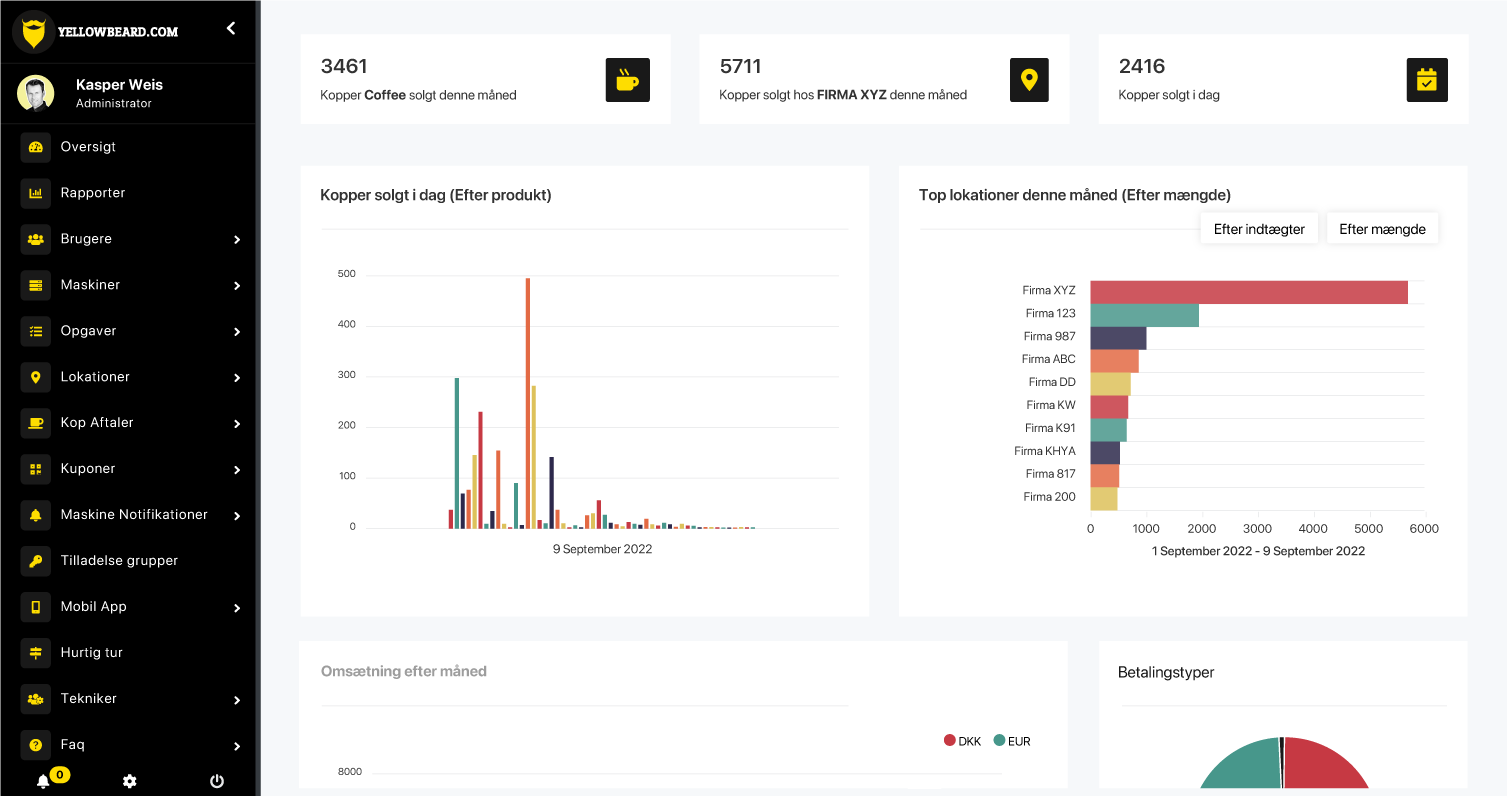Click the Rapporter chart icon
This screenshot has width=1507, height=796.
click(x=36, y=193)
